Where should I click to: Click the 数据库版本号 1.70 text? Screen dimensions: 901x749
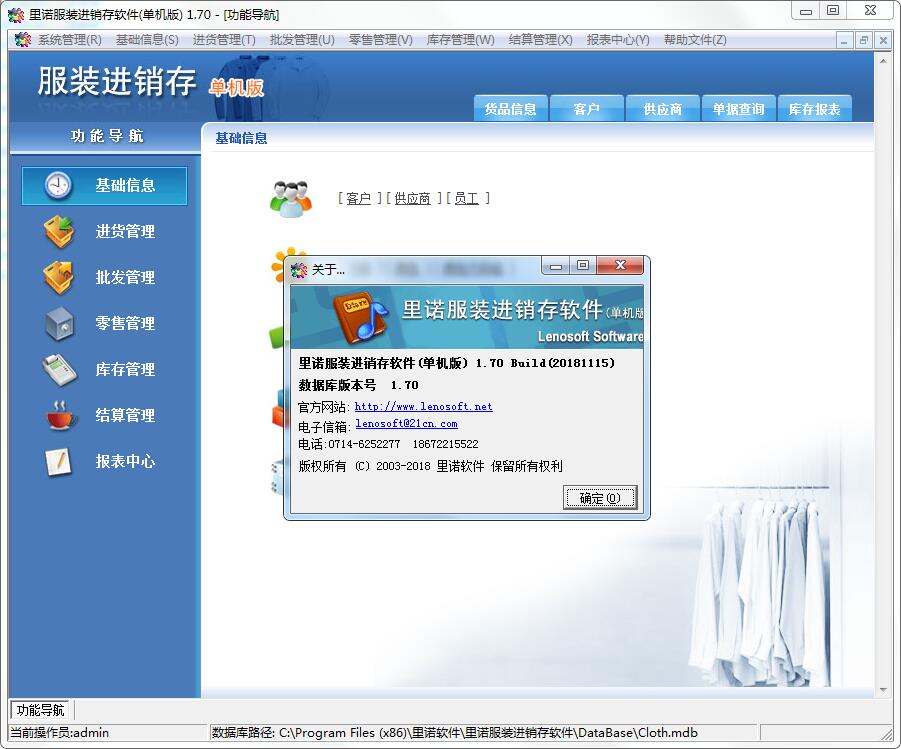[x=359, y=385]
